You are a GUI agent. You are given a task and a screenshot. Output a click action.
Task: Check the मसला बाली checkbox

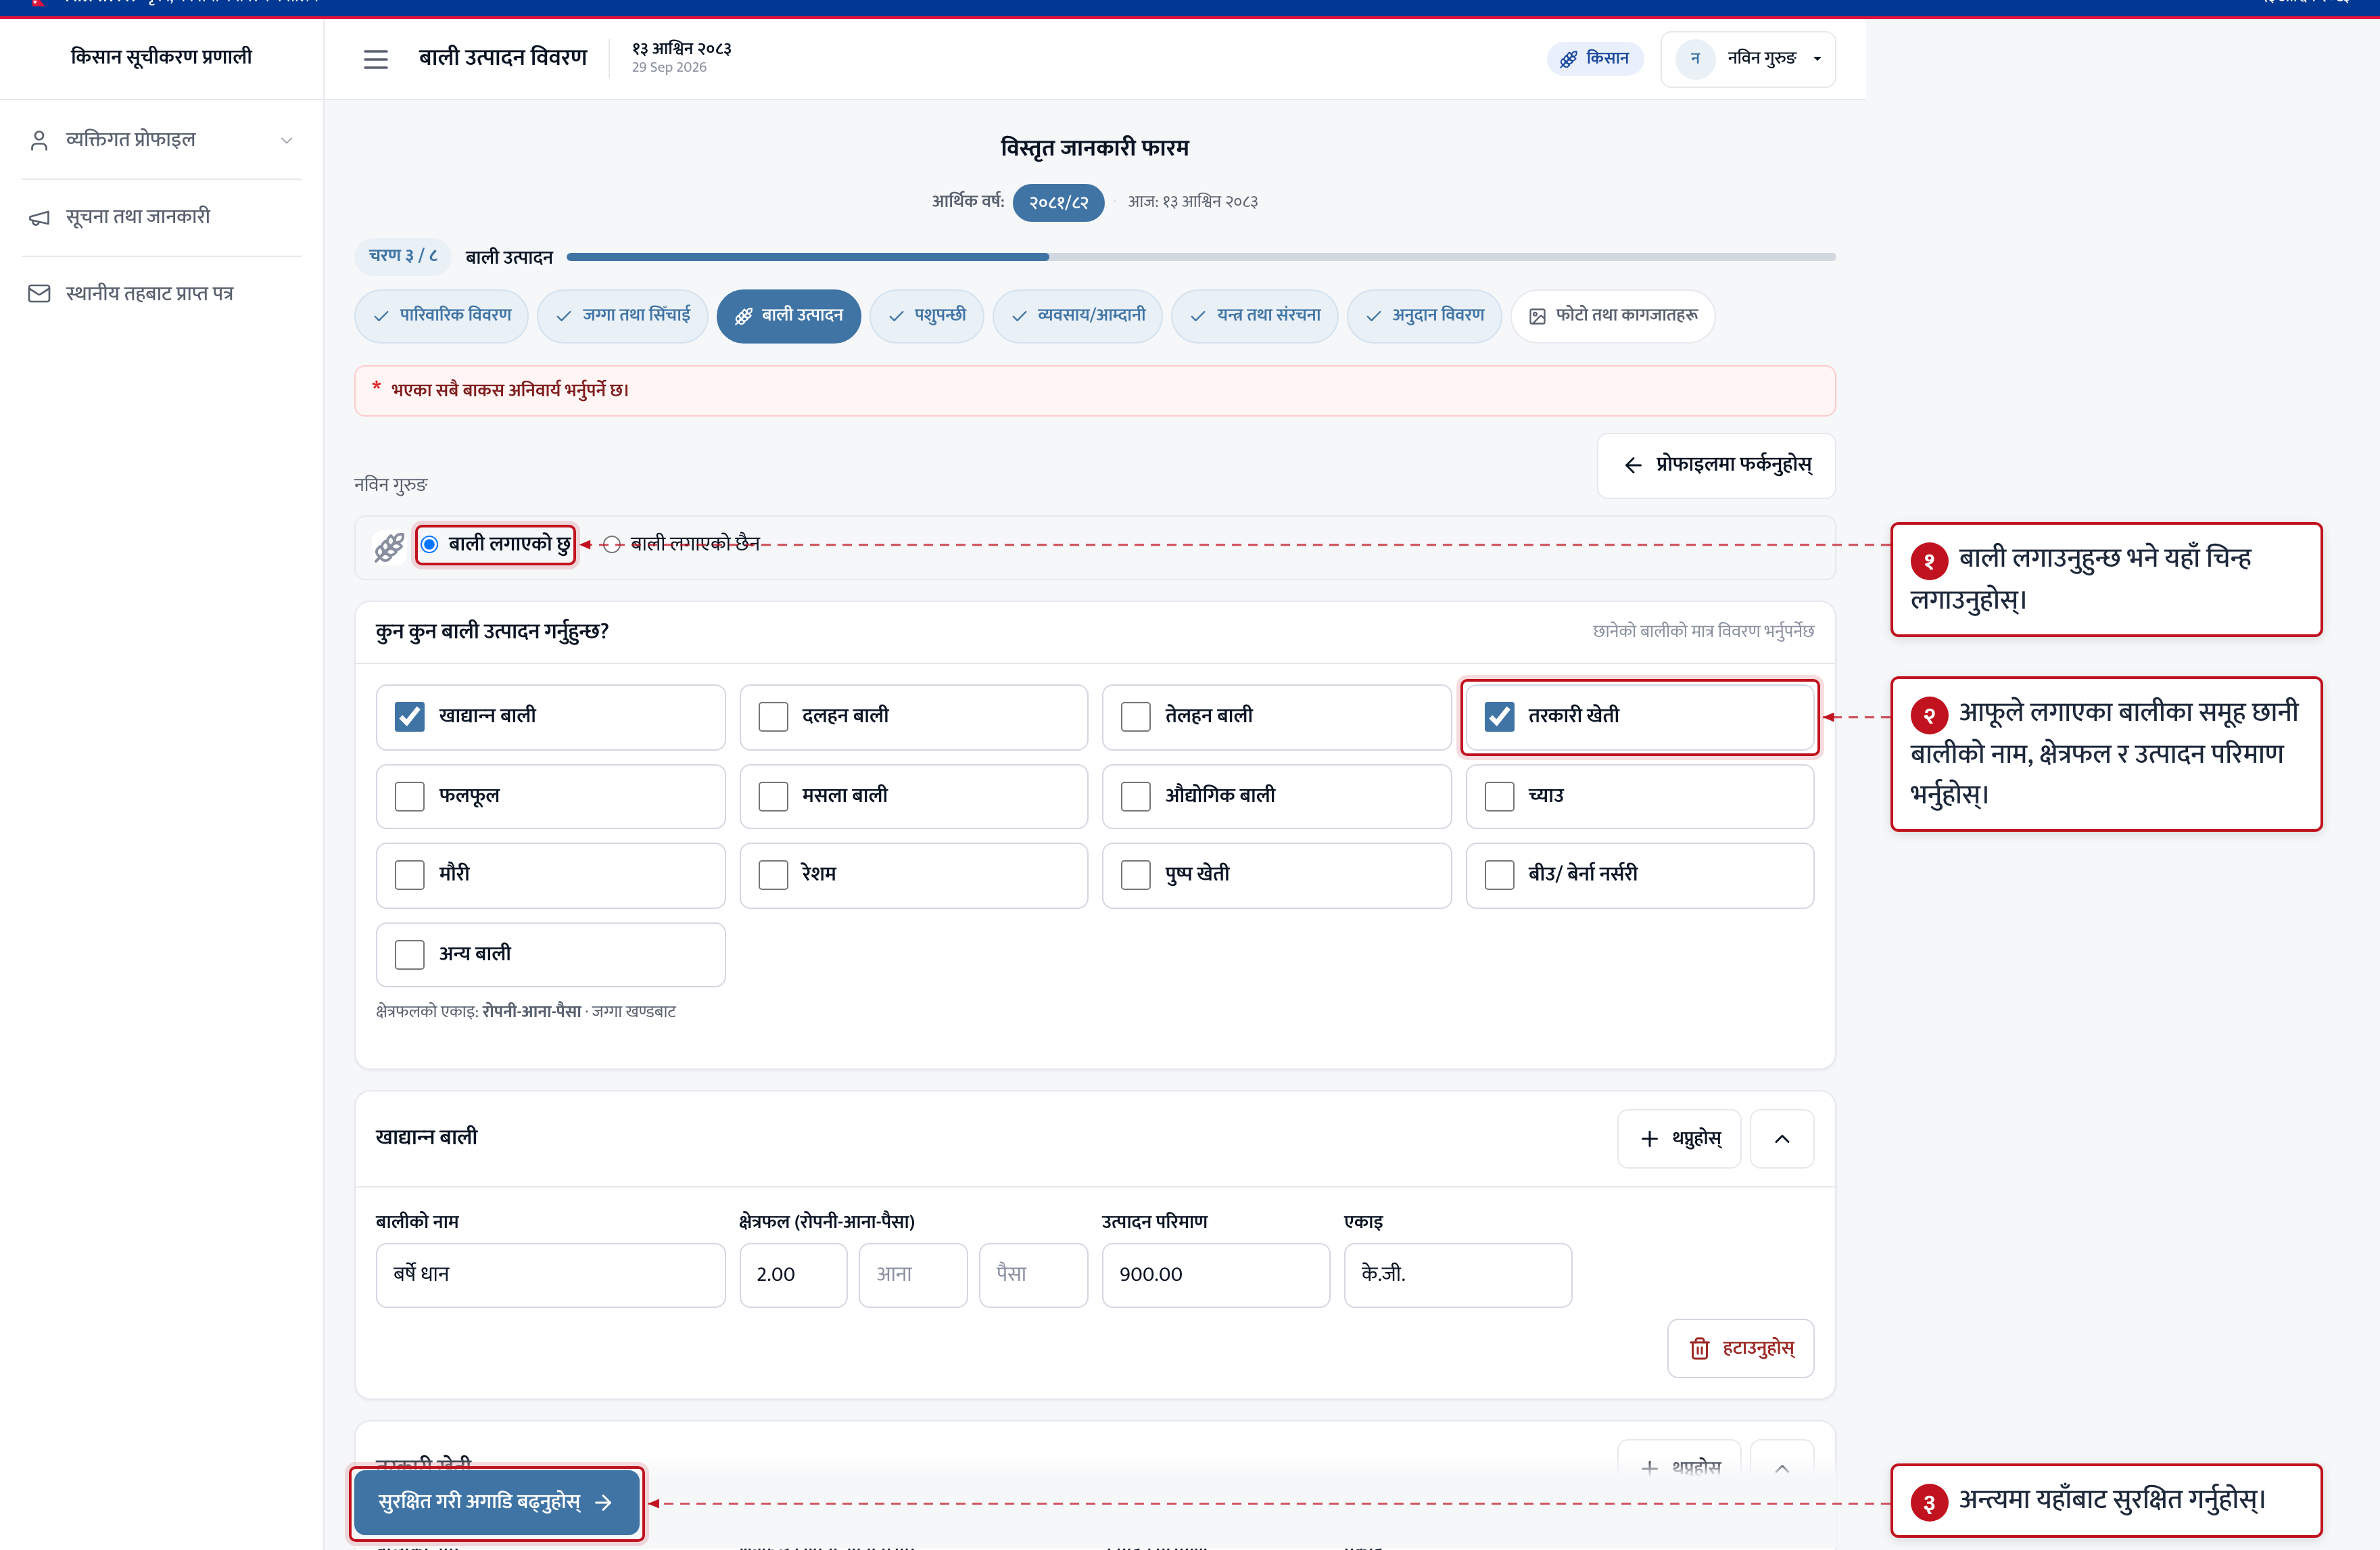pyautogui.click(x=773, y=797)
